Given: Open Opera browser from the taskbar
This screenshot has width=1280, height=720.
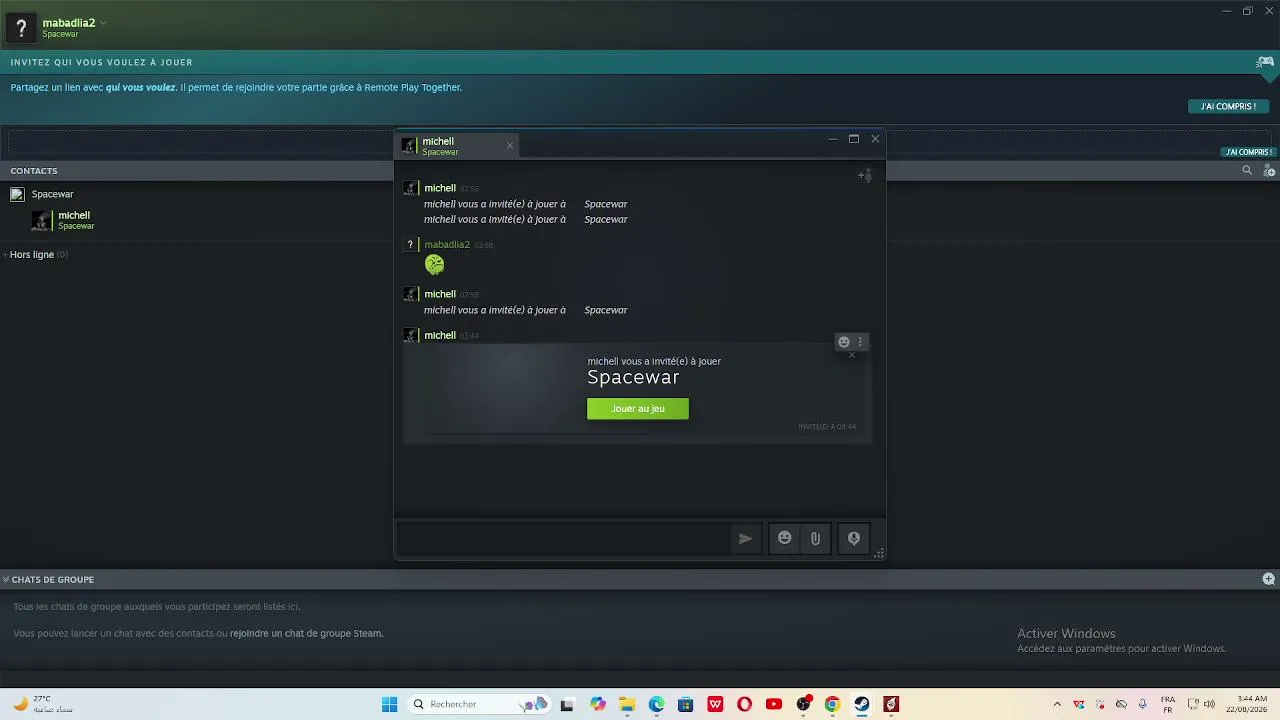Looking at the screenshot, I should tap(744, 704).
